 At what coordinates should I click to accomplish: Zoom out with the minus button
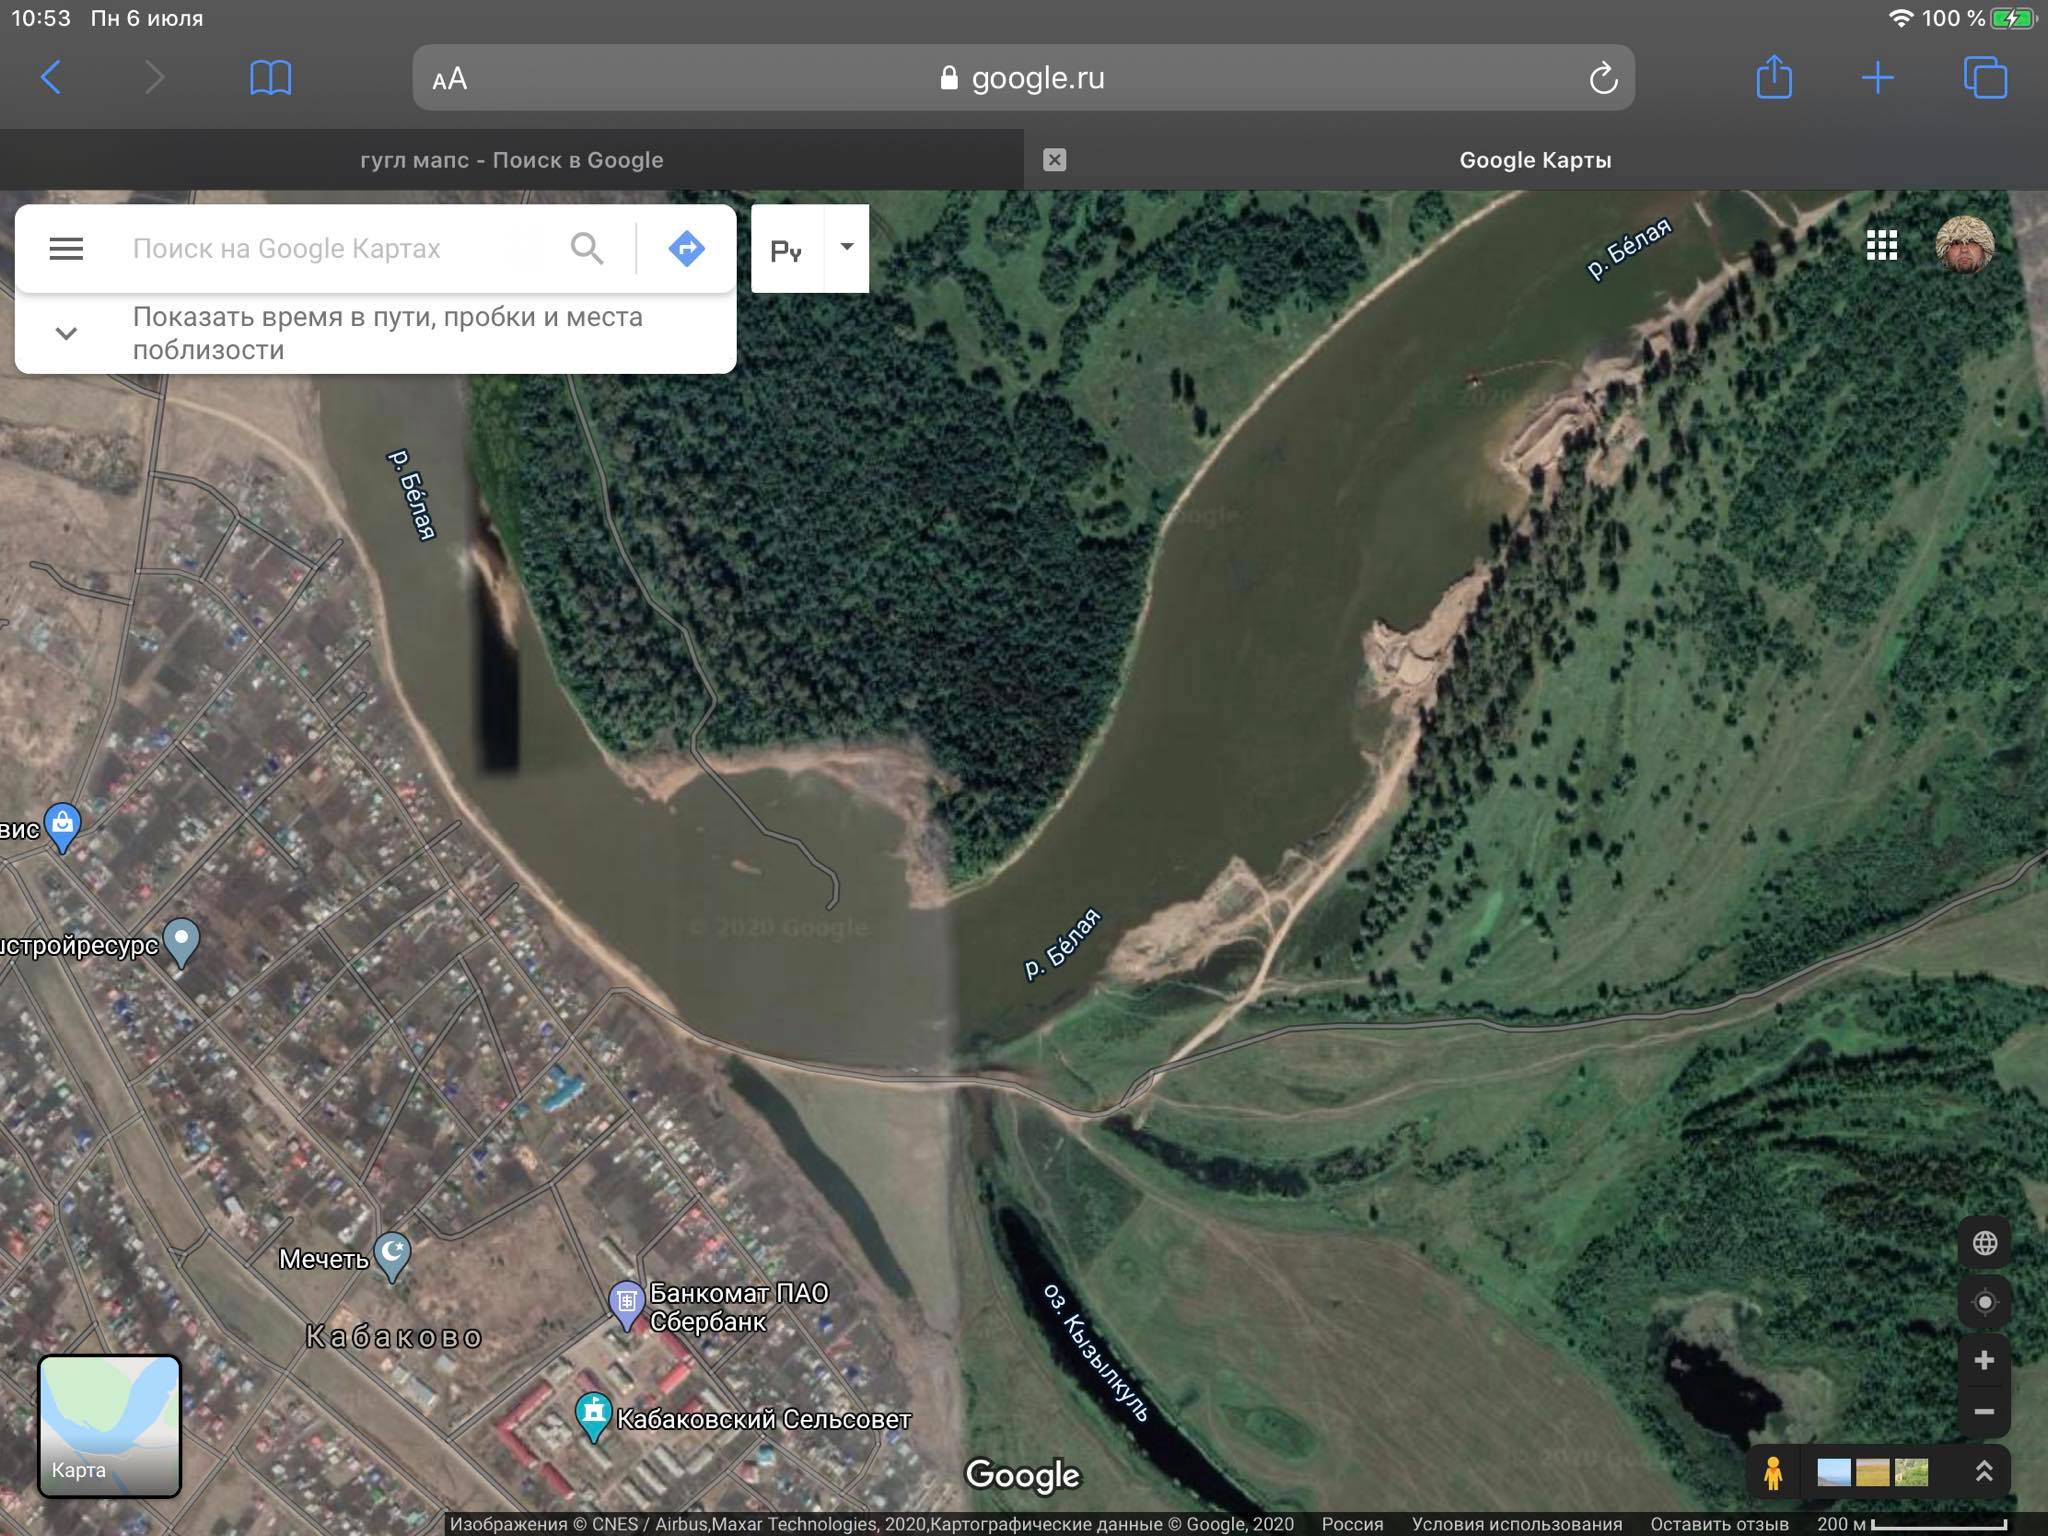pos(1984,1412)
